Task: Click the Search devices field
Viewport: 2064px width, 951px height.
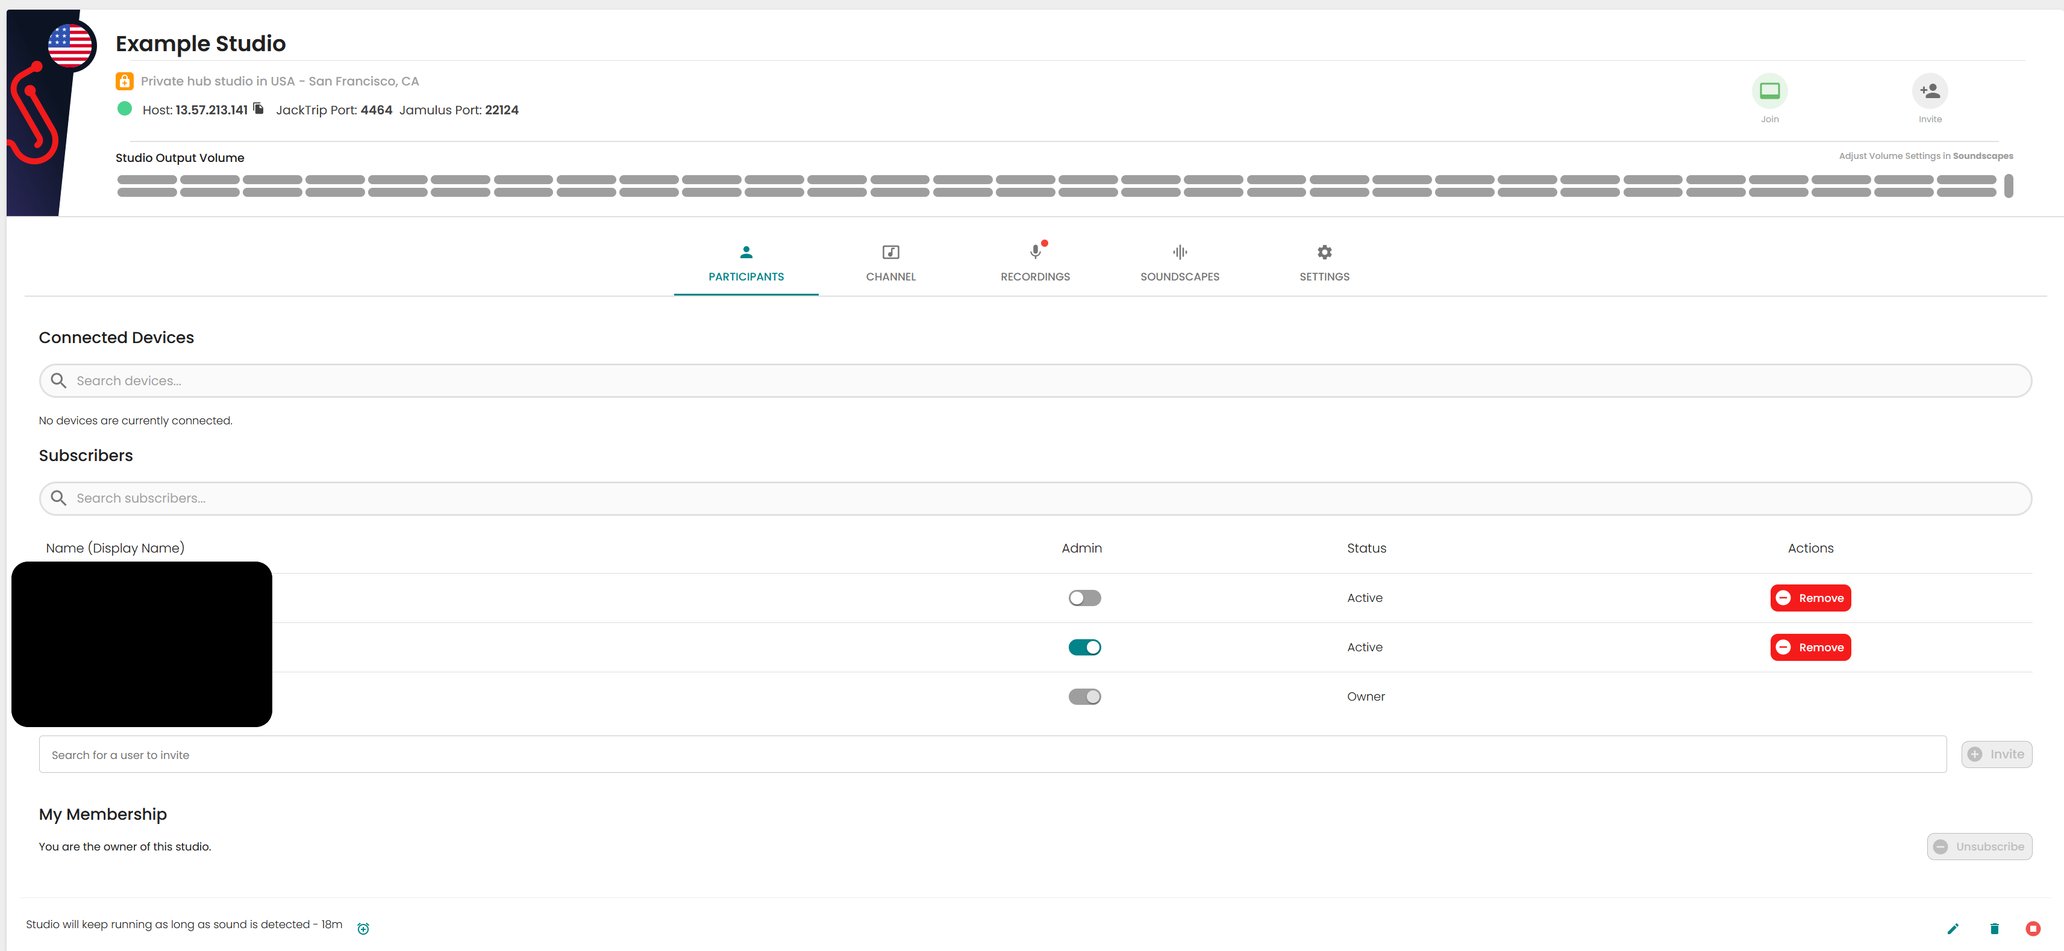Action: click(1035, 381)
